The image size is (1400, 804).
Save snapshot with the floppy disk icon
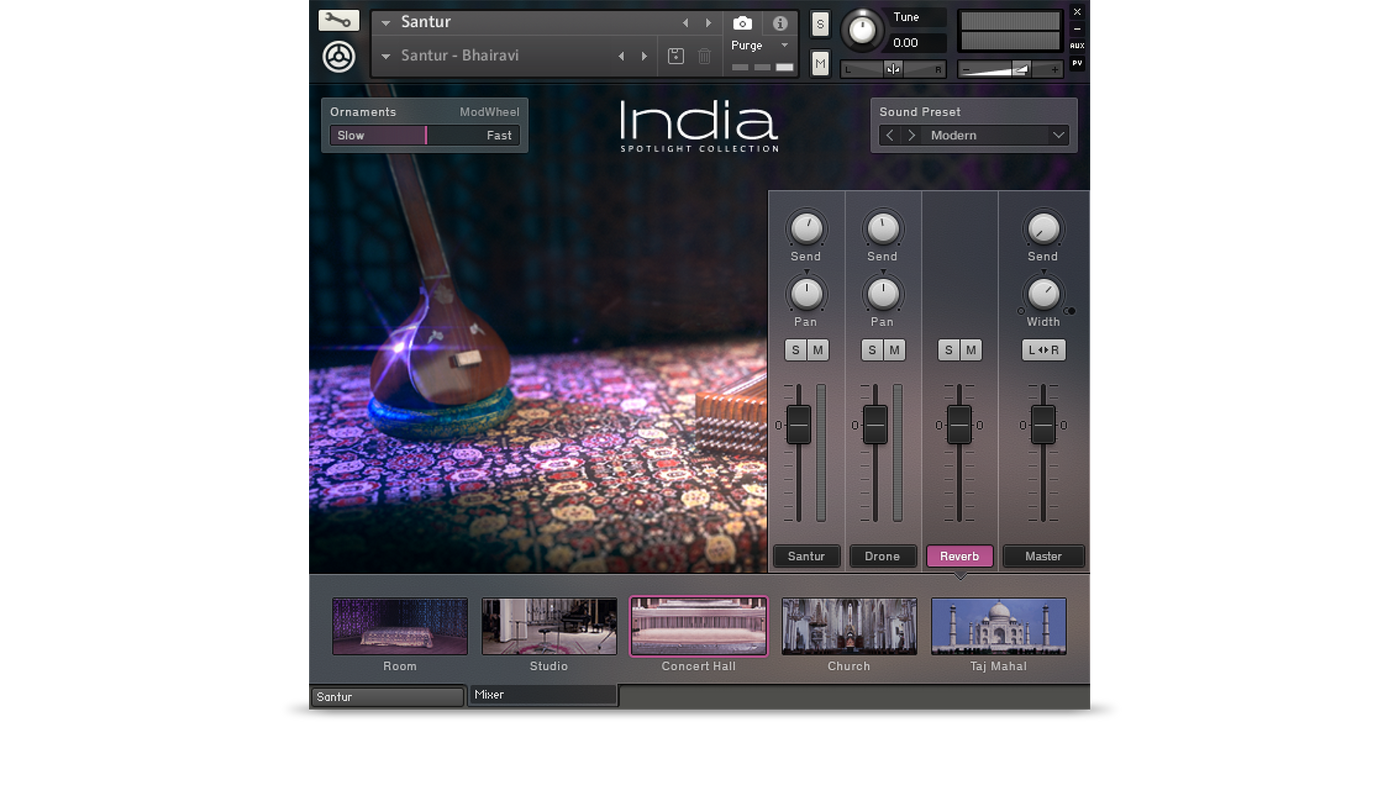tap(676, 56)
